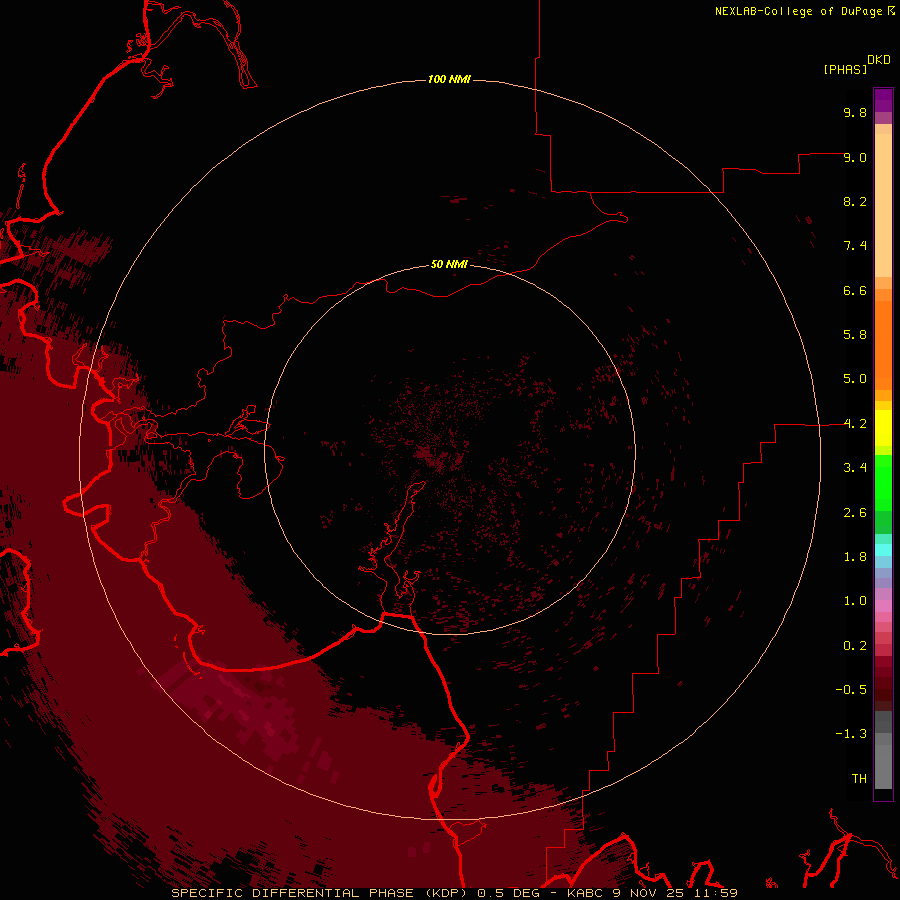Select the 5.0 legend value
This screenshot has width=900, height=900.
coord(855,379)
